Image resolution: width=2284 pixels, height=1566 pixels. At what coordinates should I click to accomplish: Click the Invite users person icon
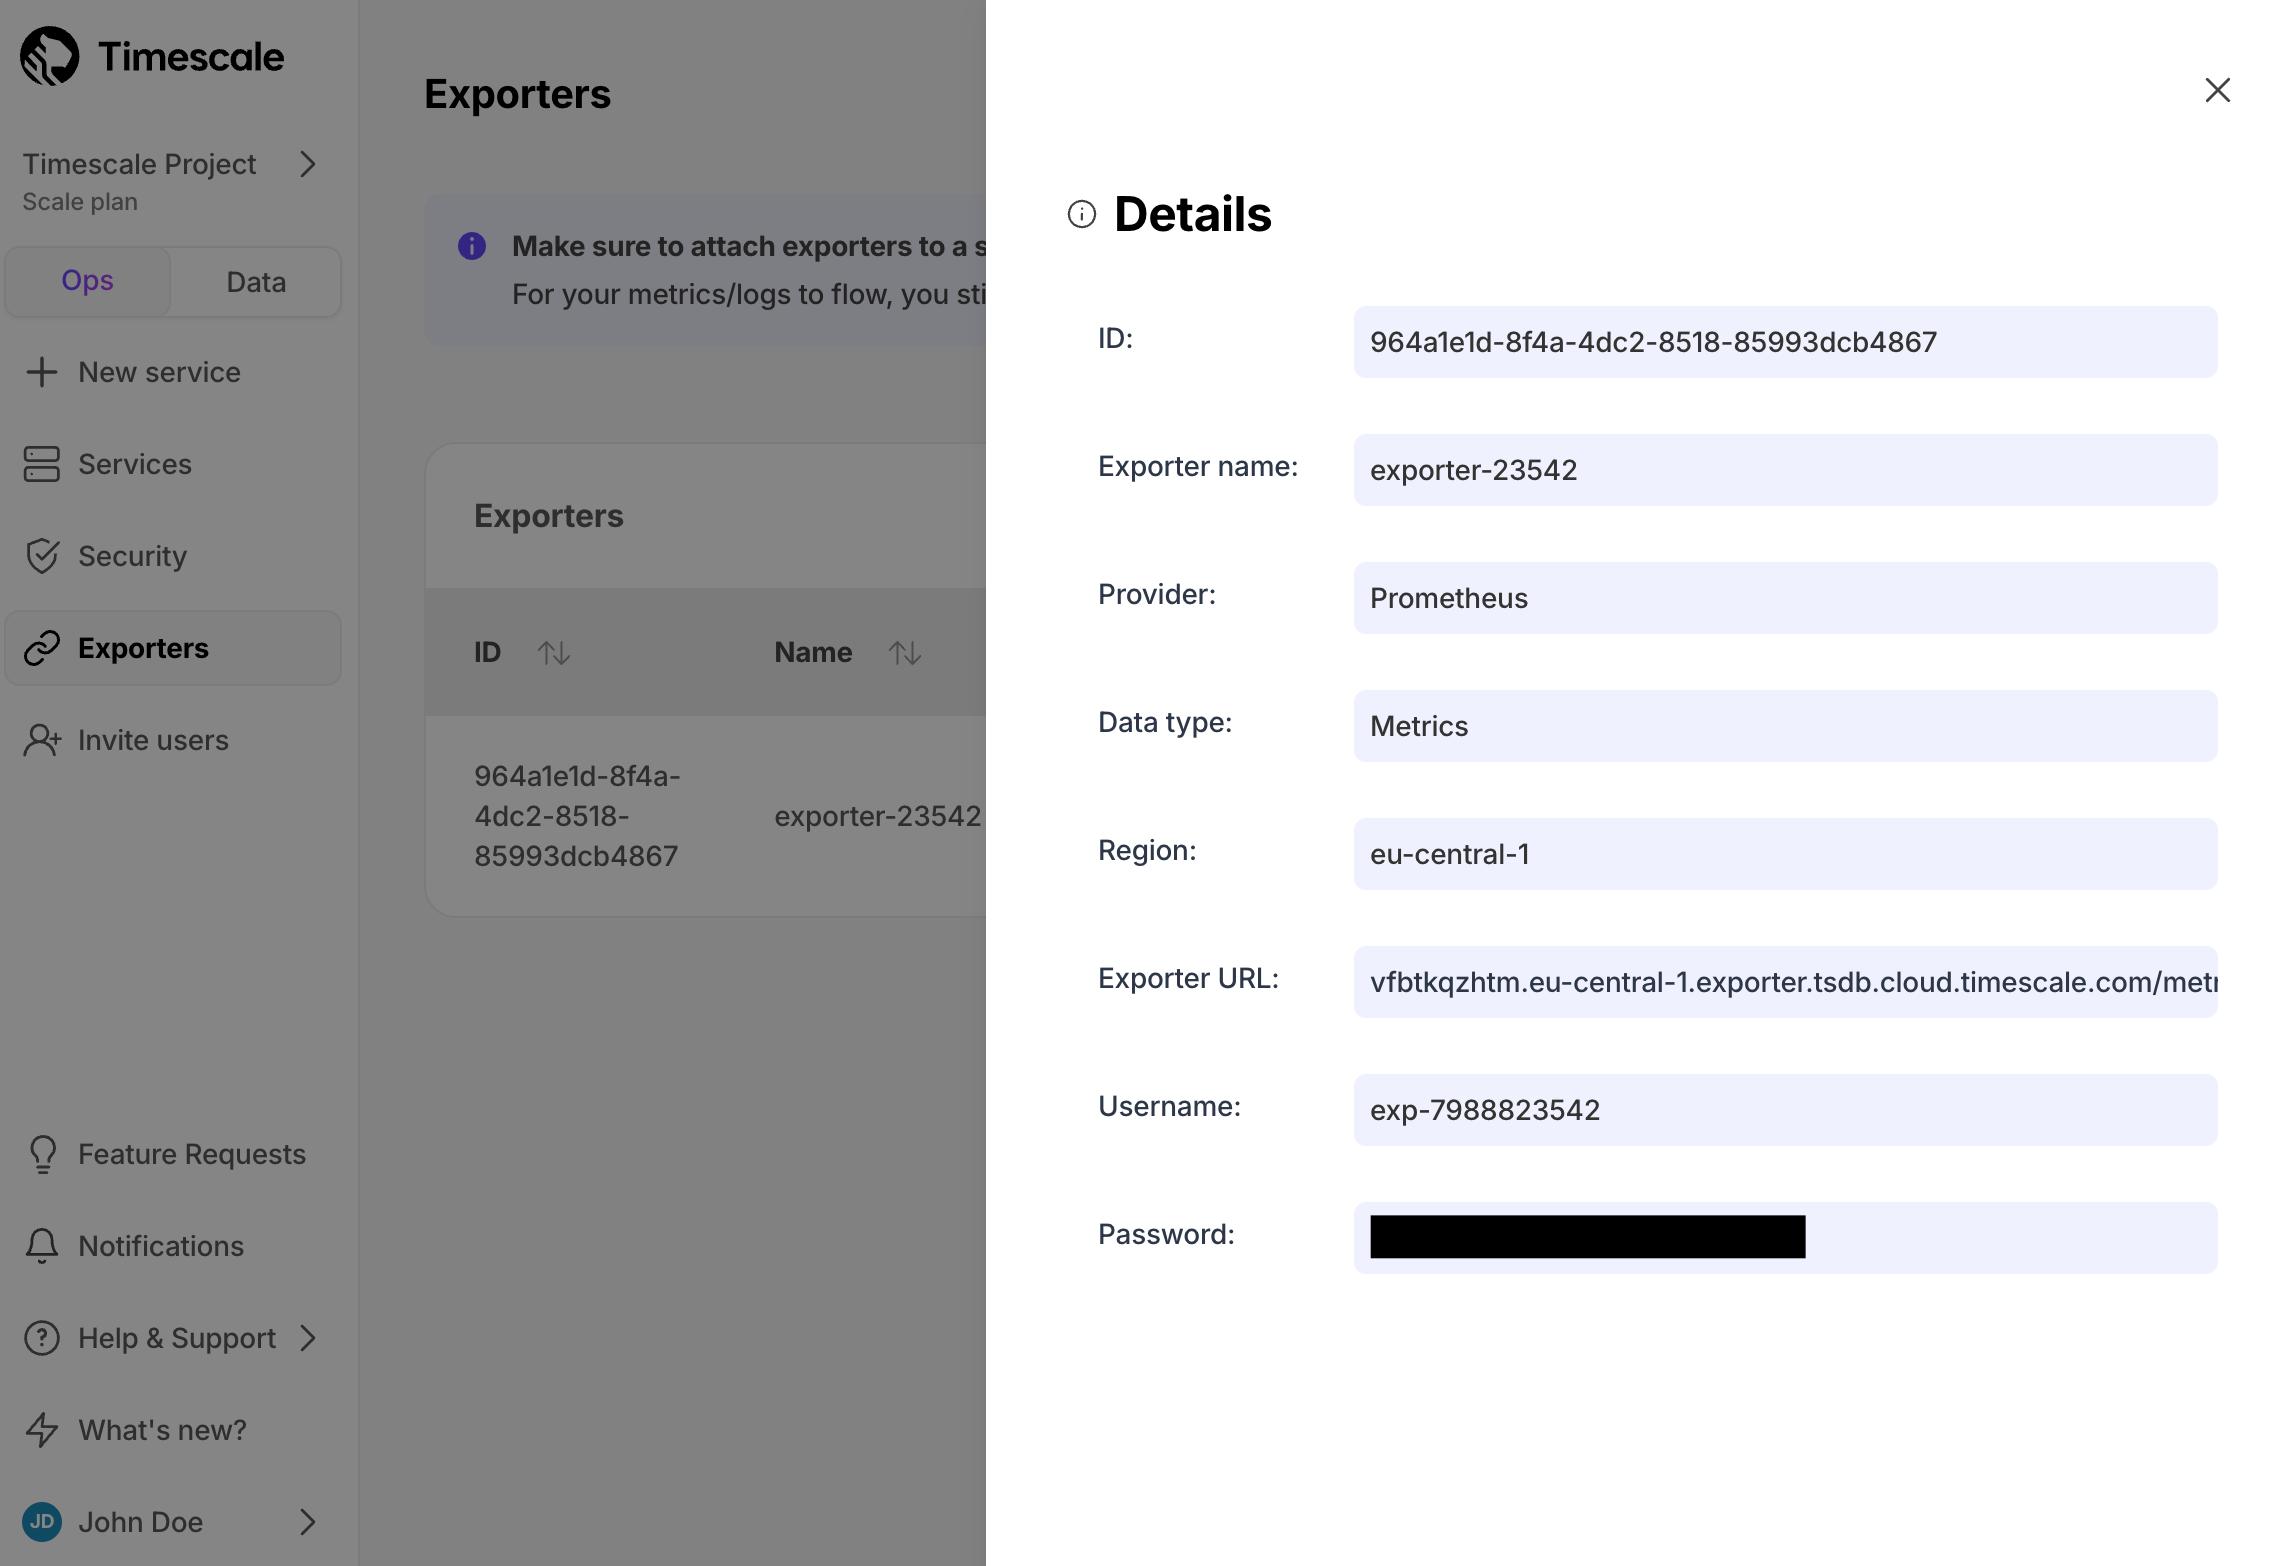(x=42, y=740)
